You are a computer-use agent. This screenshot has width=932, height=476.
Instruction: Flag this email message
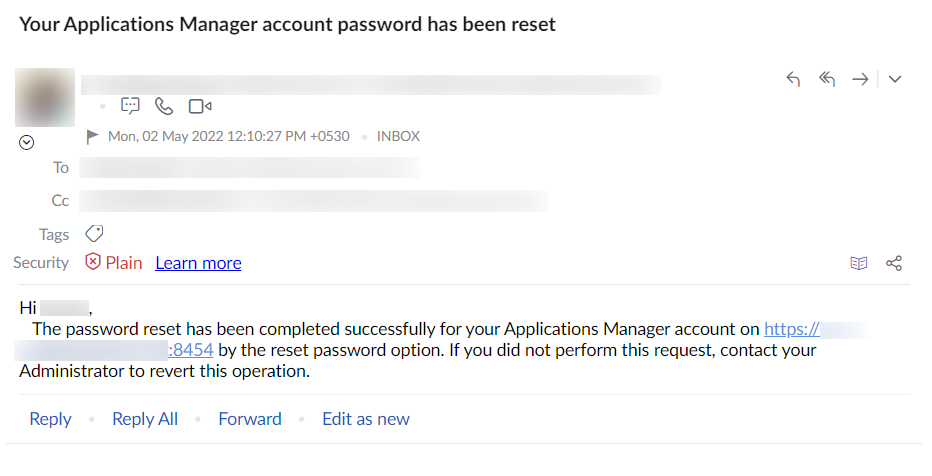(x=93, y=136)
